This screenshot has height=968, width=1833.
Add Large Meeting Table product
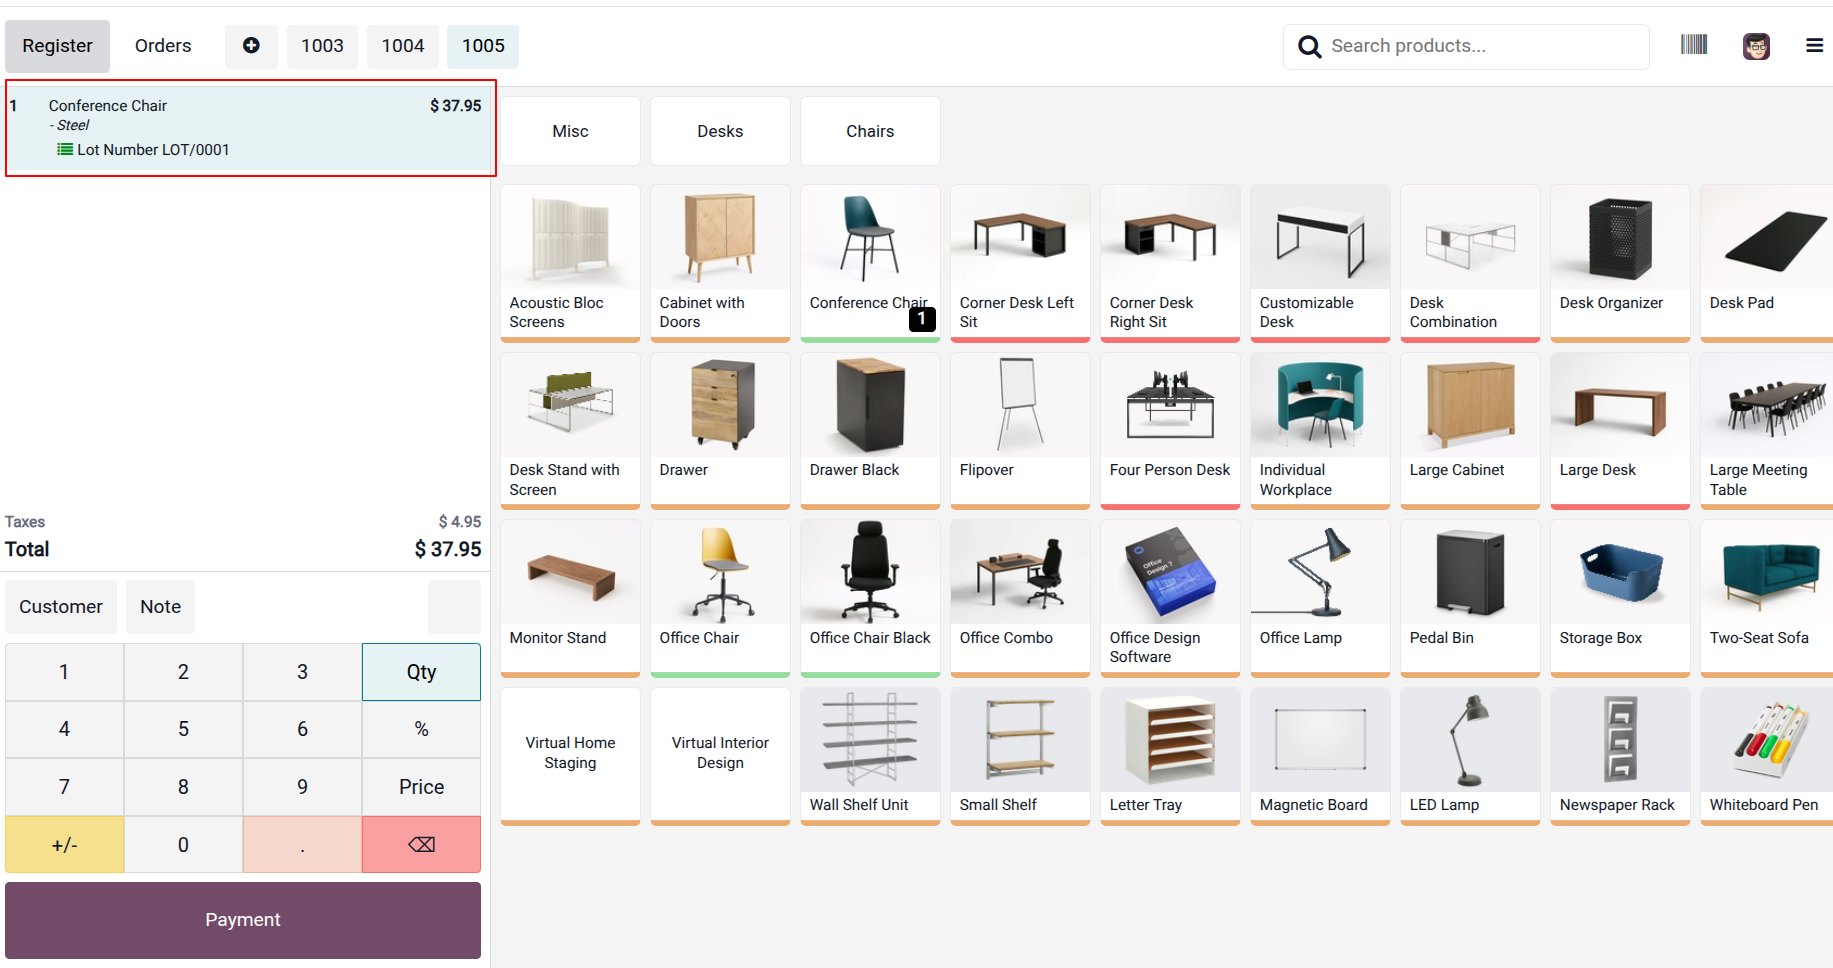point(1767,431)
